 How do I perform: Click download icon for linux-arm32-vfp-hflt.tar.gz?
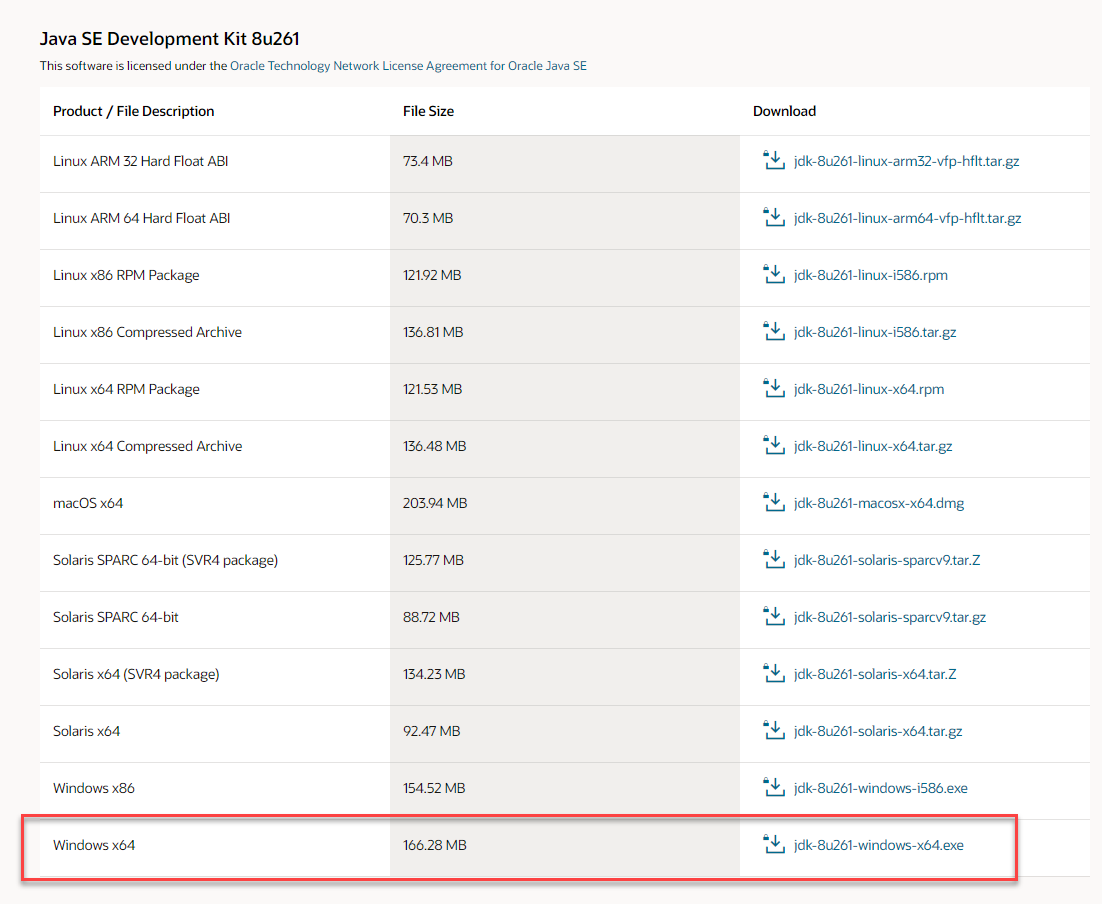[774, 160]
